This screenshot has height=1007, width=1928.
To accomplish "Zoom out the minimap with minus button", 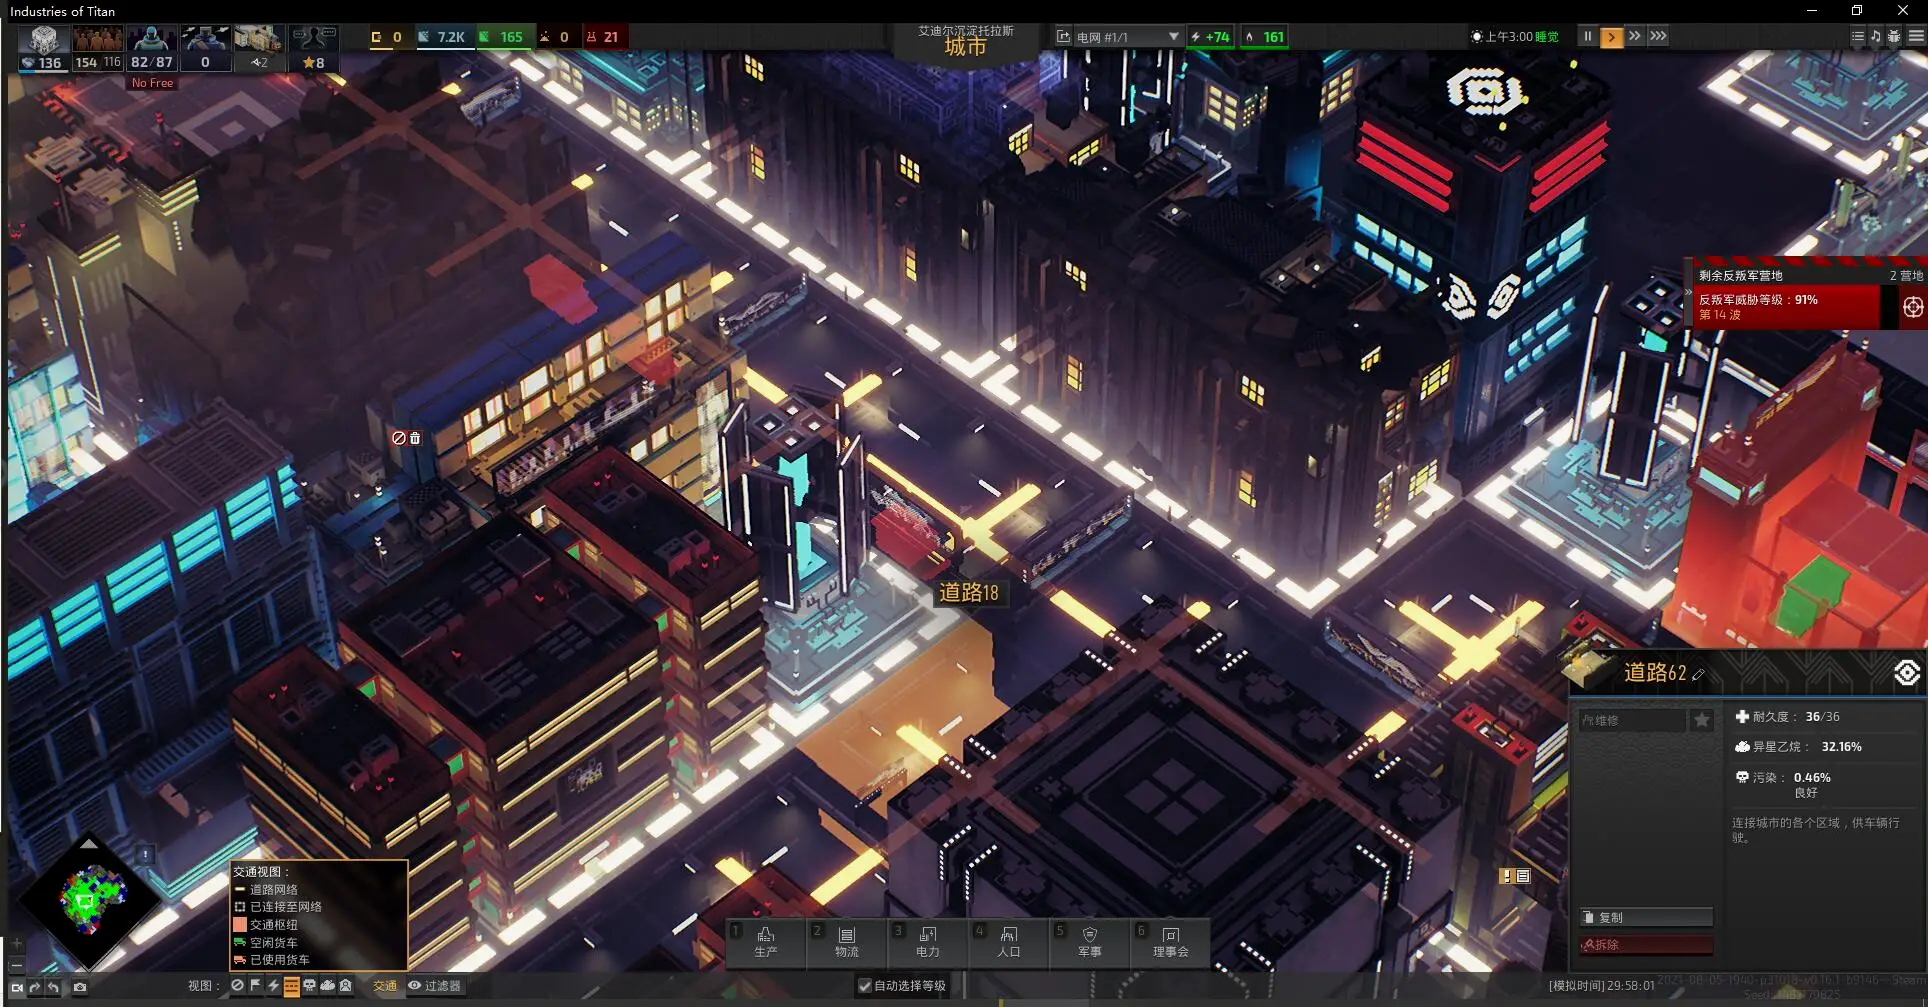I will (x=16, y=965).
